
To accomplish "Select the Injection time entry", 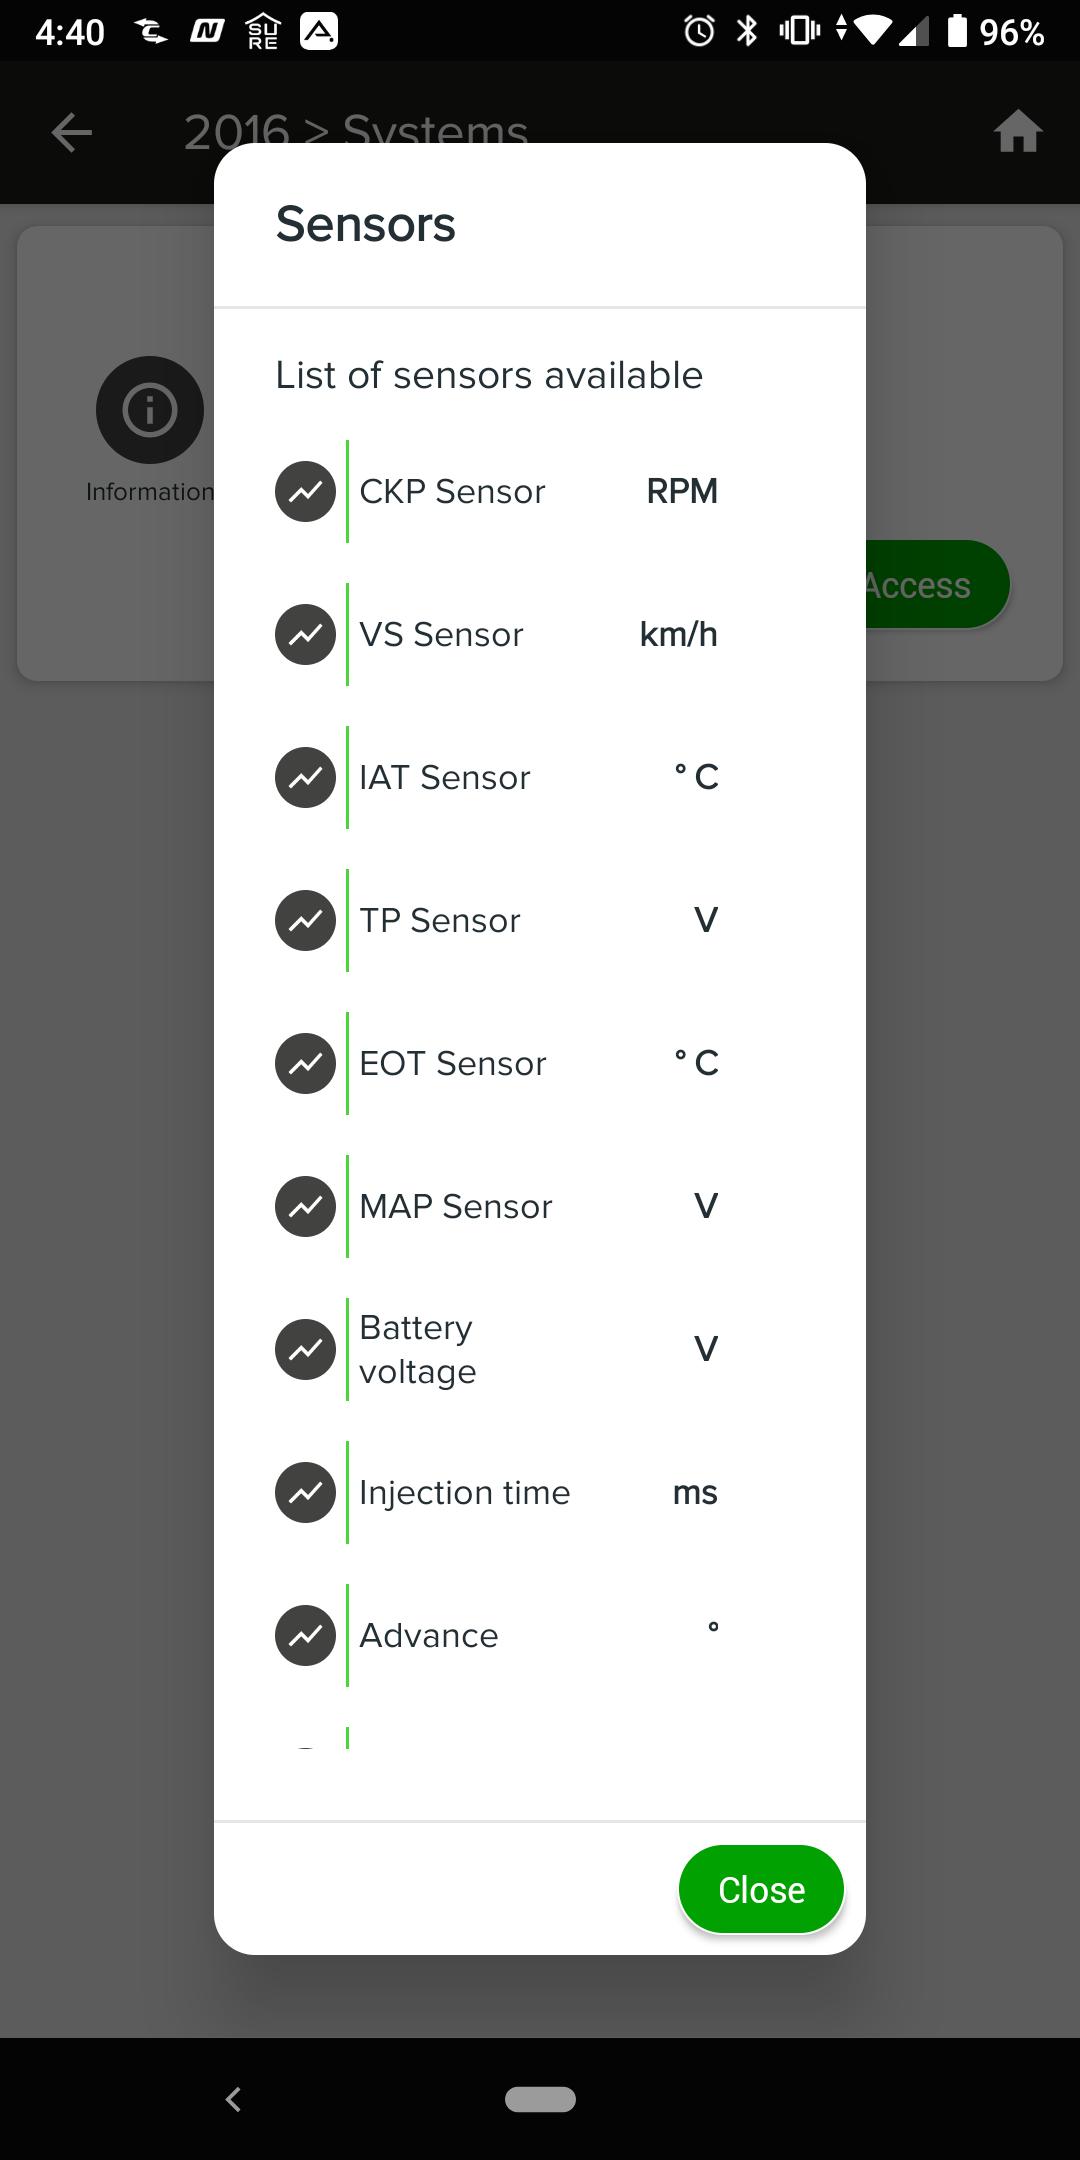I will coord(464,1492).
